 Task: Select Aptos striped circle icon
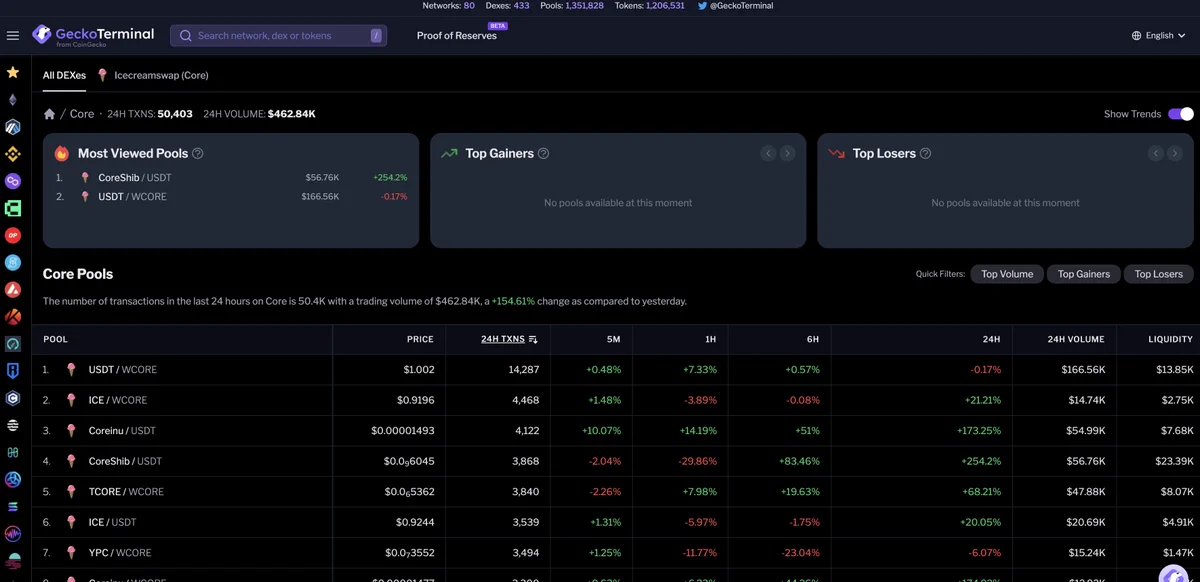13,425
